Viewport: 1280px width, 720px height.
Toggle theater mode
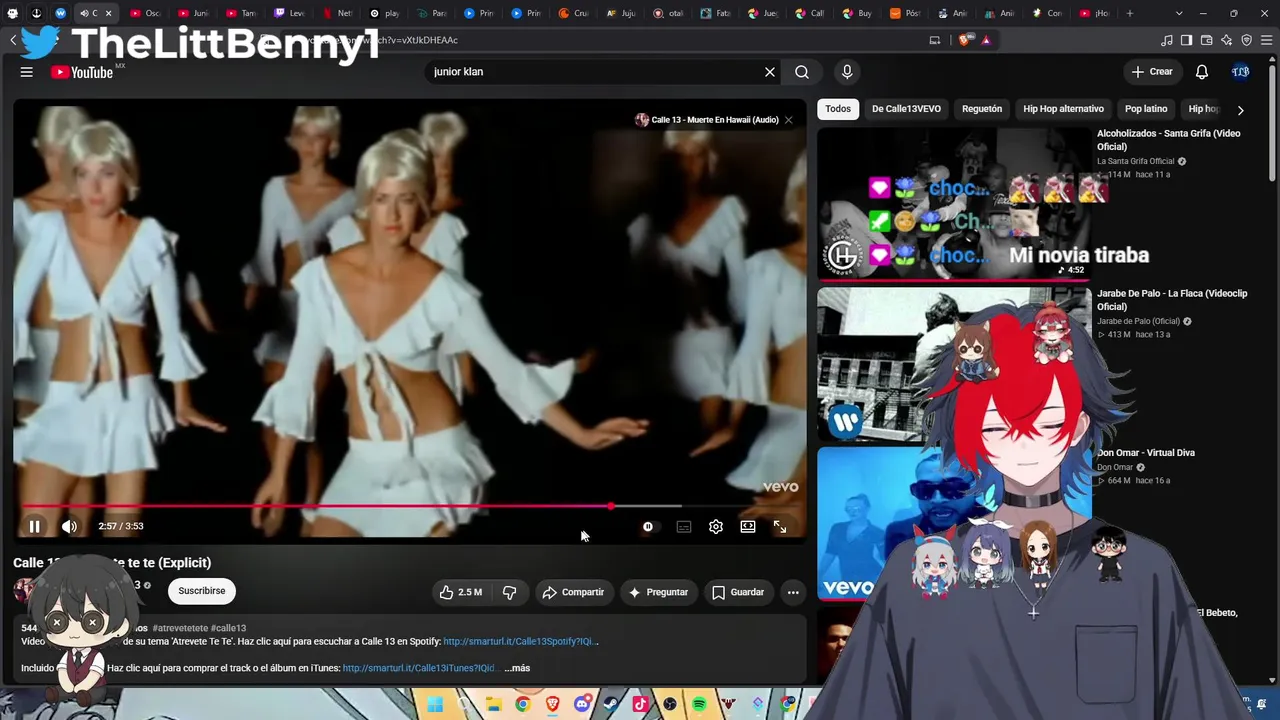click(748, 526)
